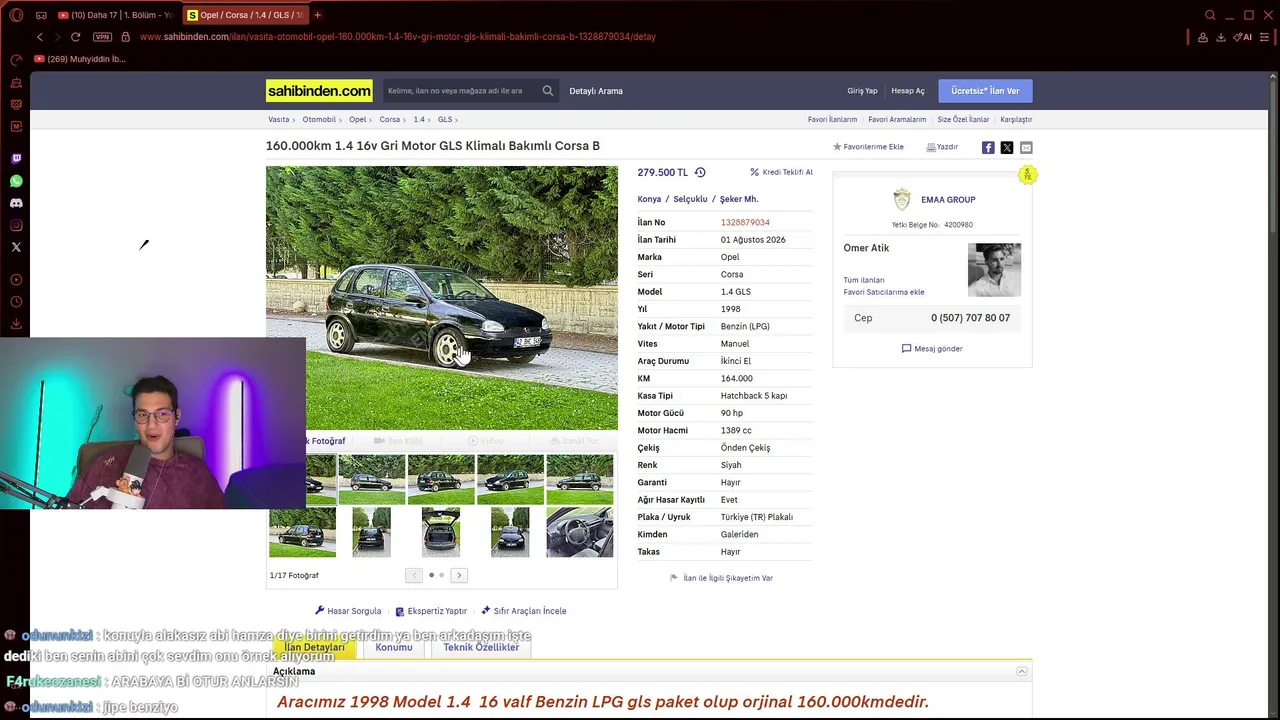Report listing via İlan ile İlgili Şikayetim Var
Screen dimensions: 1280x720
tap(721, 578)
